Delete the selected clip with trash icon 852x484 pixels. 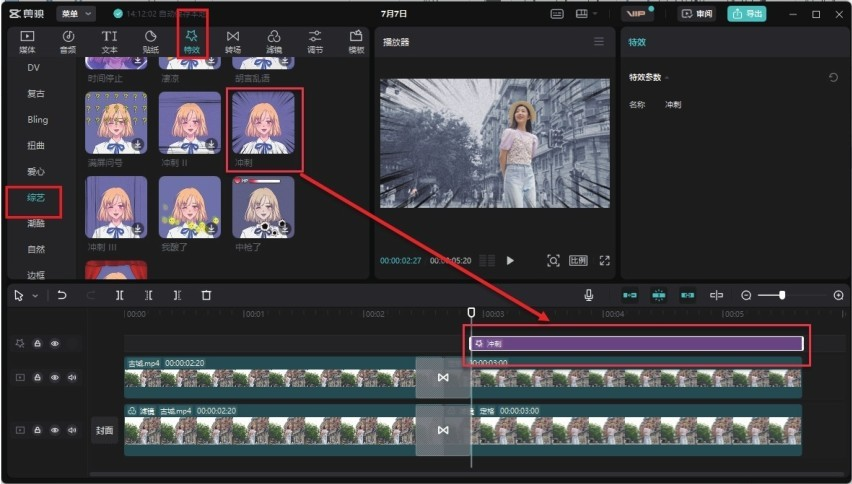click(206, 296)
